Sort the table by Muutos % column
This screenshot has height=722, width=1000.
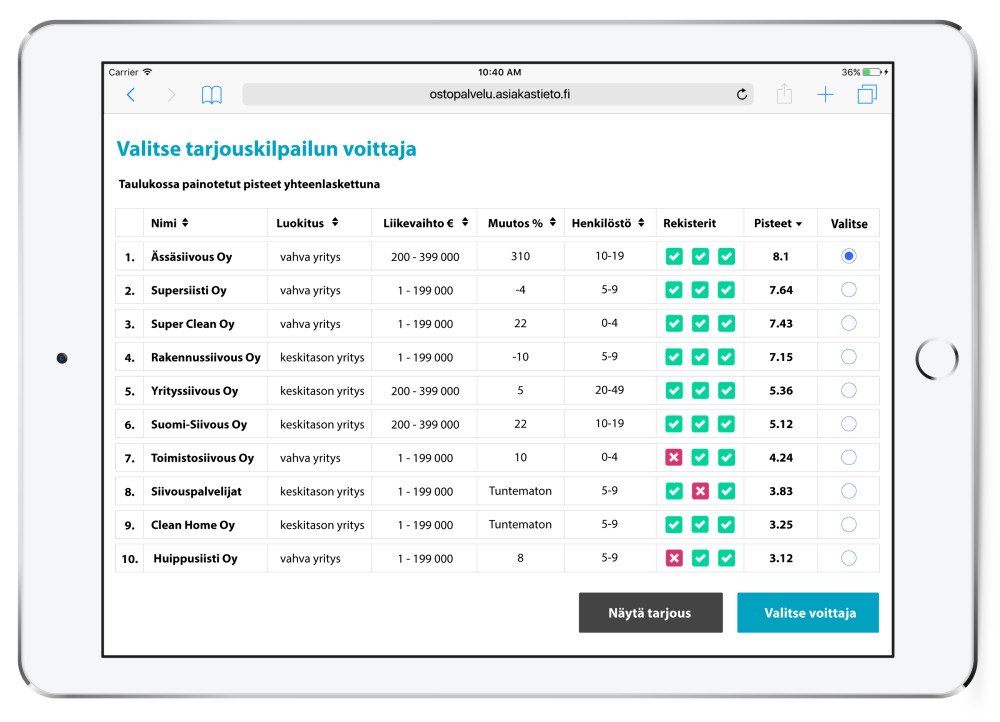[552, 223]
